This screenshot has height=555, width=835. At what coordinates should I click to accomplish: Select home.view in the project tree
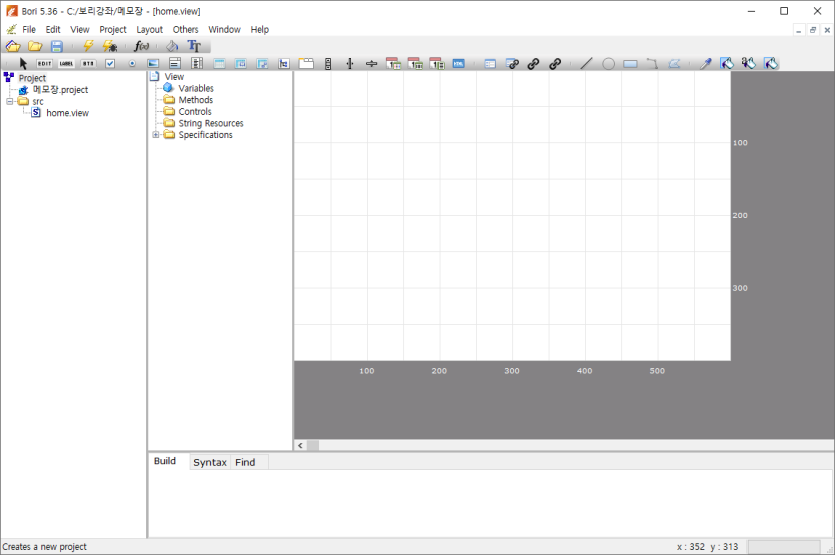tap(67, 113)
